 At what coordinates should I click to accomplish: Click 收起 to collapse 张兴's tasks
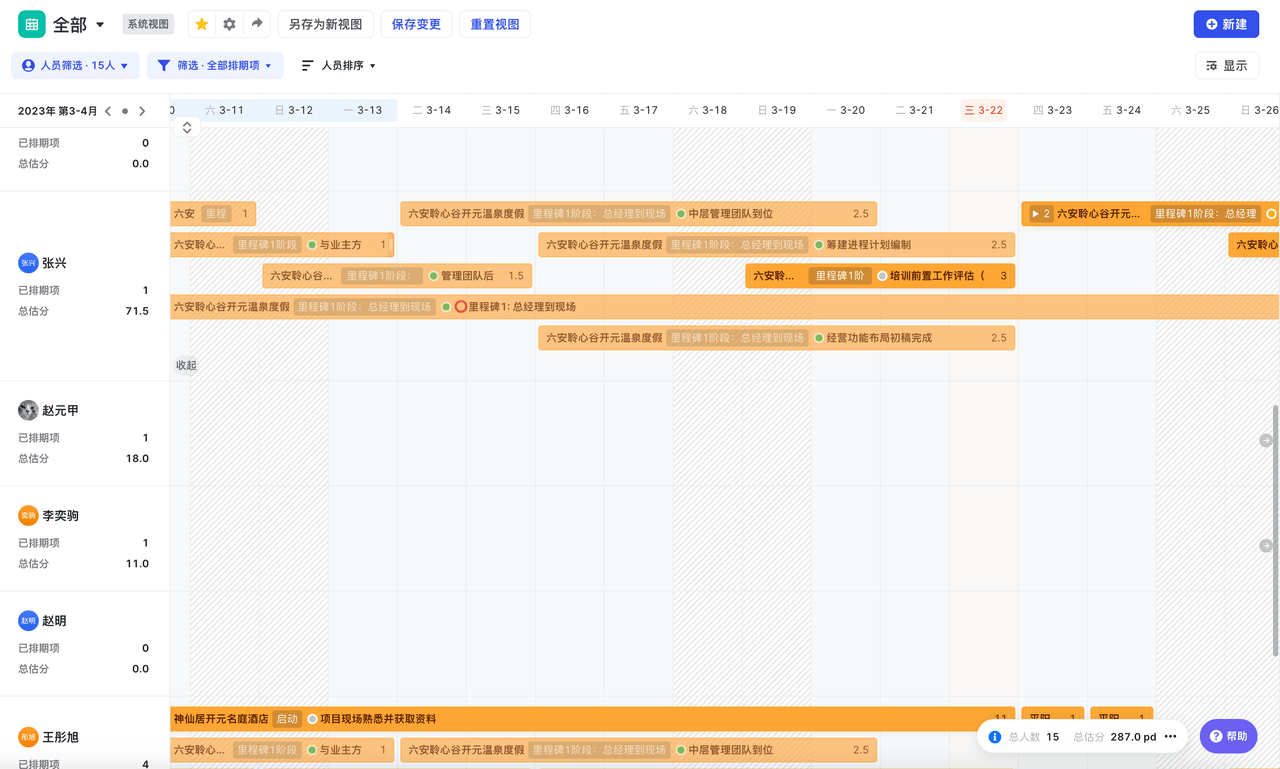pos(186,365)
